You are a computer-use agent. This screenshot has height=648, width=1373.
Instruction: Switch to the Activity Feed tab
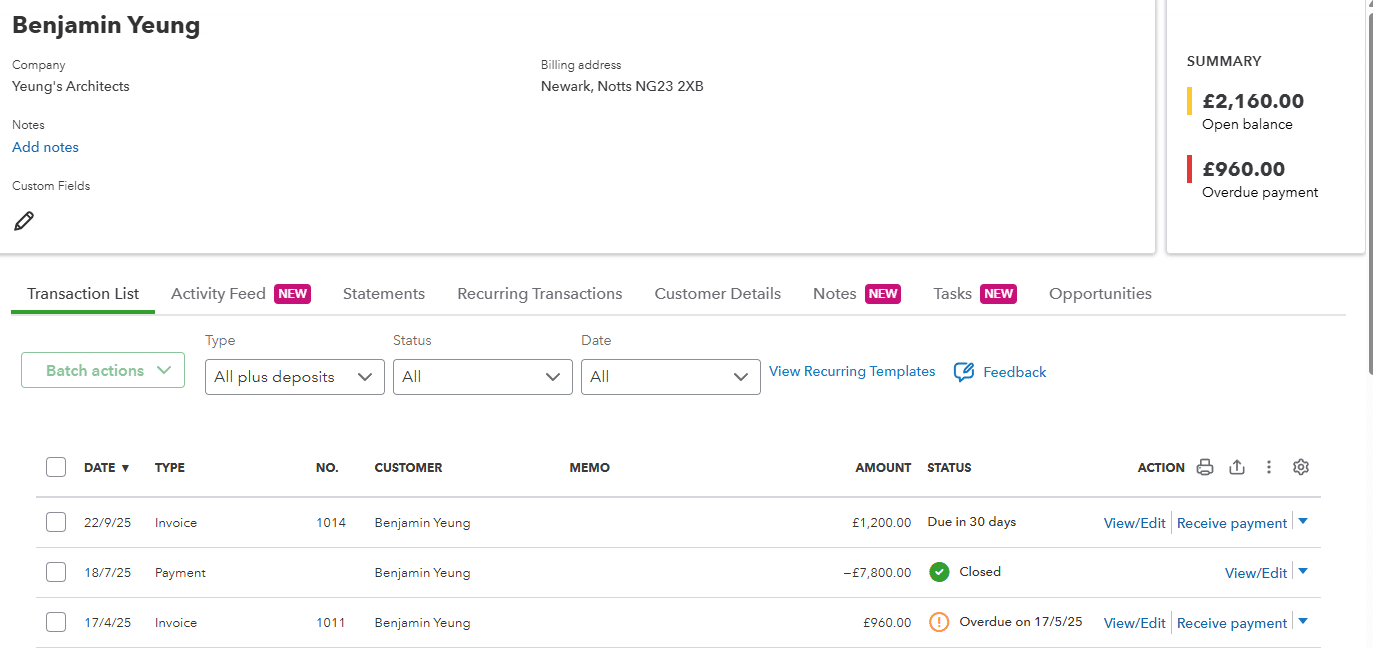point(218,294)
